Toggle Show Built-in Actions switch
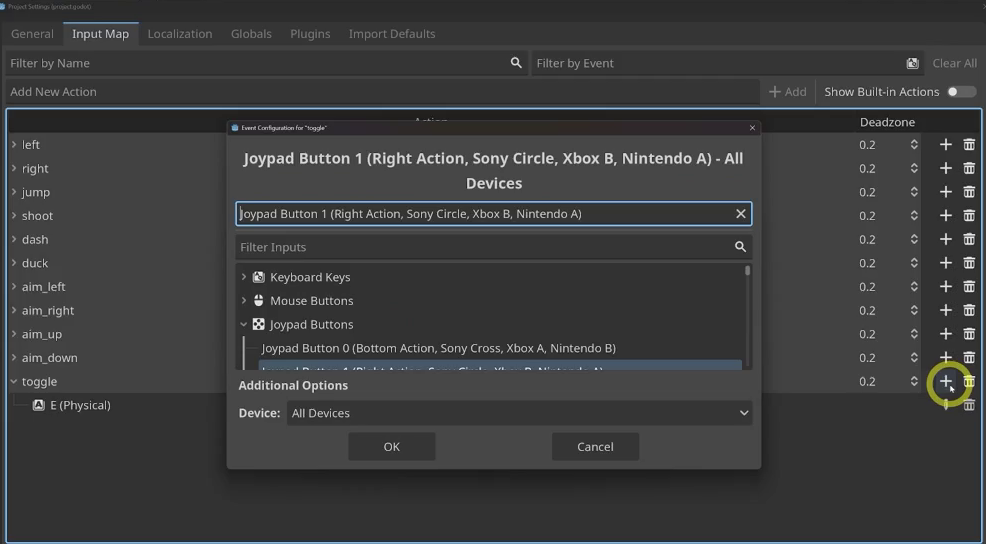986x544 pixels. point(961,92)
